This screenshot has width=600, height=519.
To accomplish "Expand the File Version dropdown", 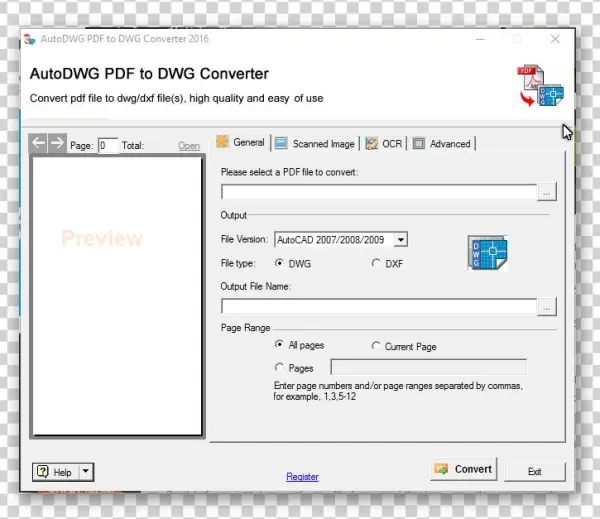I will [x=400, y=240].
